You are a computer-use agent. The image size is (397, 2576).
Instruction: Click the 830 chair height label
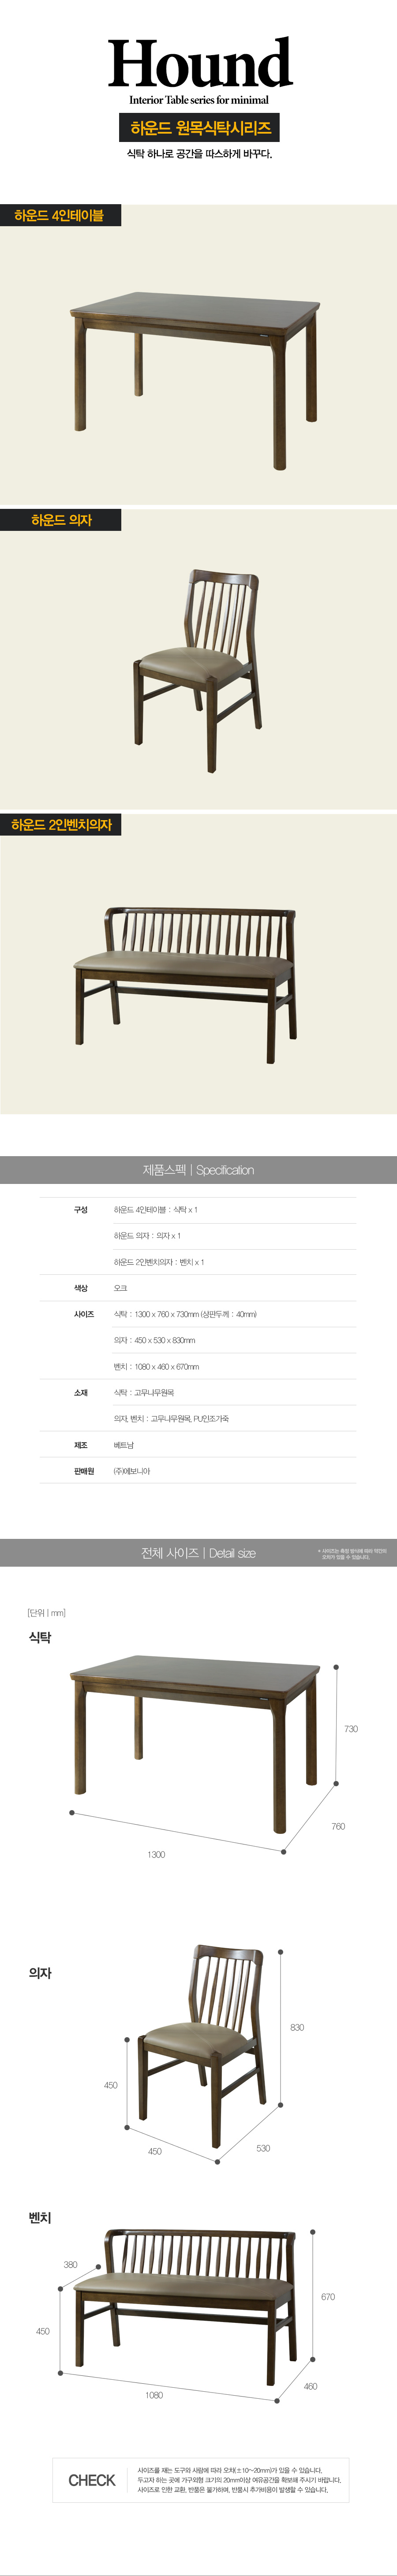pyautogui.click(x=297, y=2027)
